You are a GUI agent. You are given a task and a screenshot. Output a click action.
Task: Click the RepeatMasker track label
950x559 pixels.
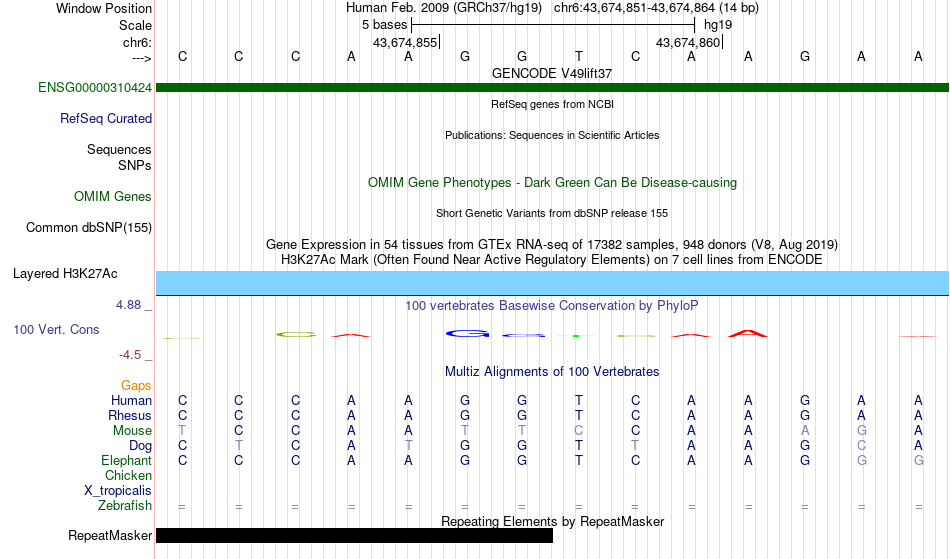pos(110,536)
